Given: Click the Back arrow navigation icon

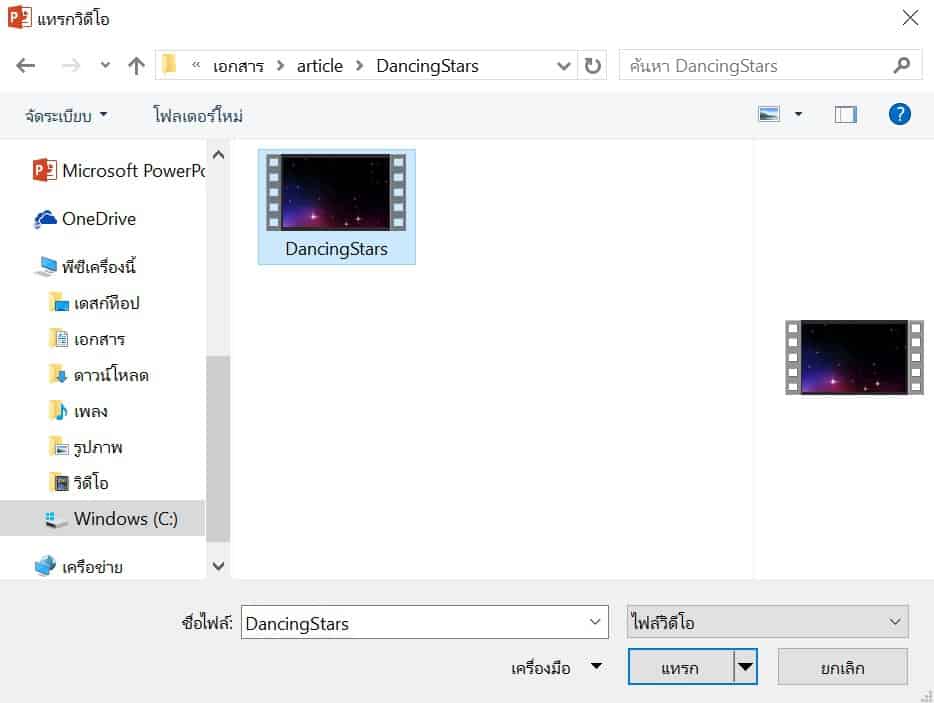Looking at the screenshot, I should (26, 66).
